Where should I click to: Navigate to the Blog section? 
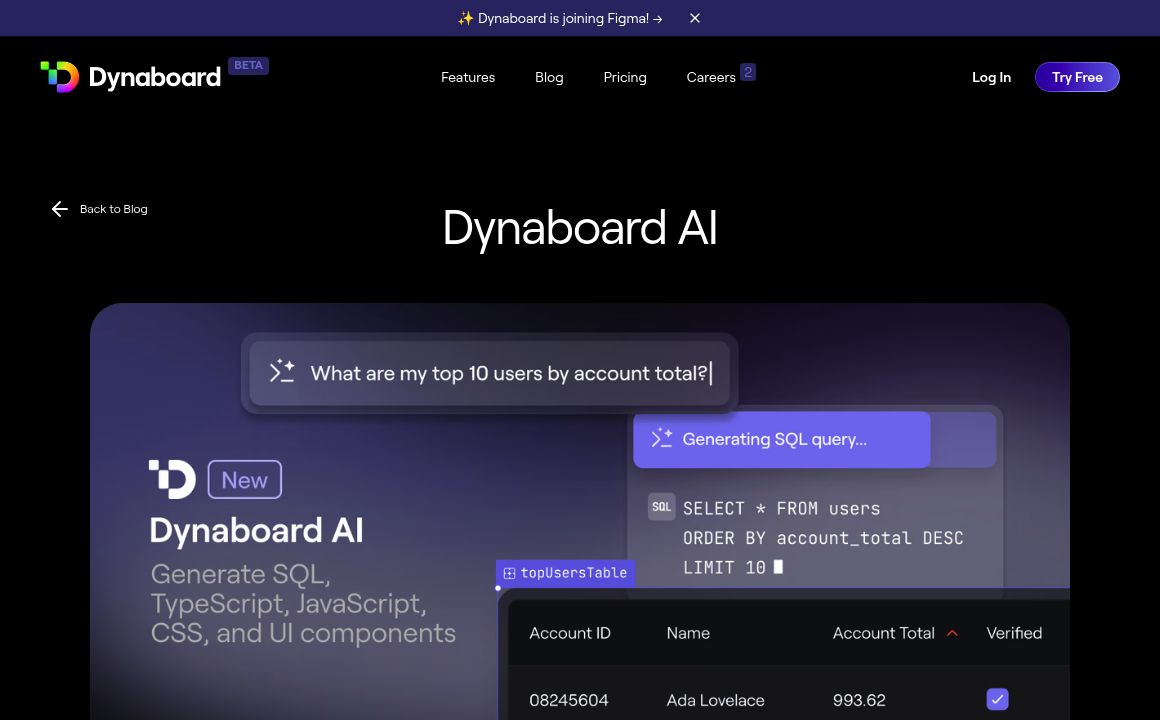pos(548,77)
